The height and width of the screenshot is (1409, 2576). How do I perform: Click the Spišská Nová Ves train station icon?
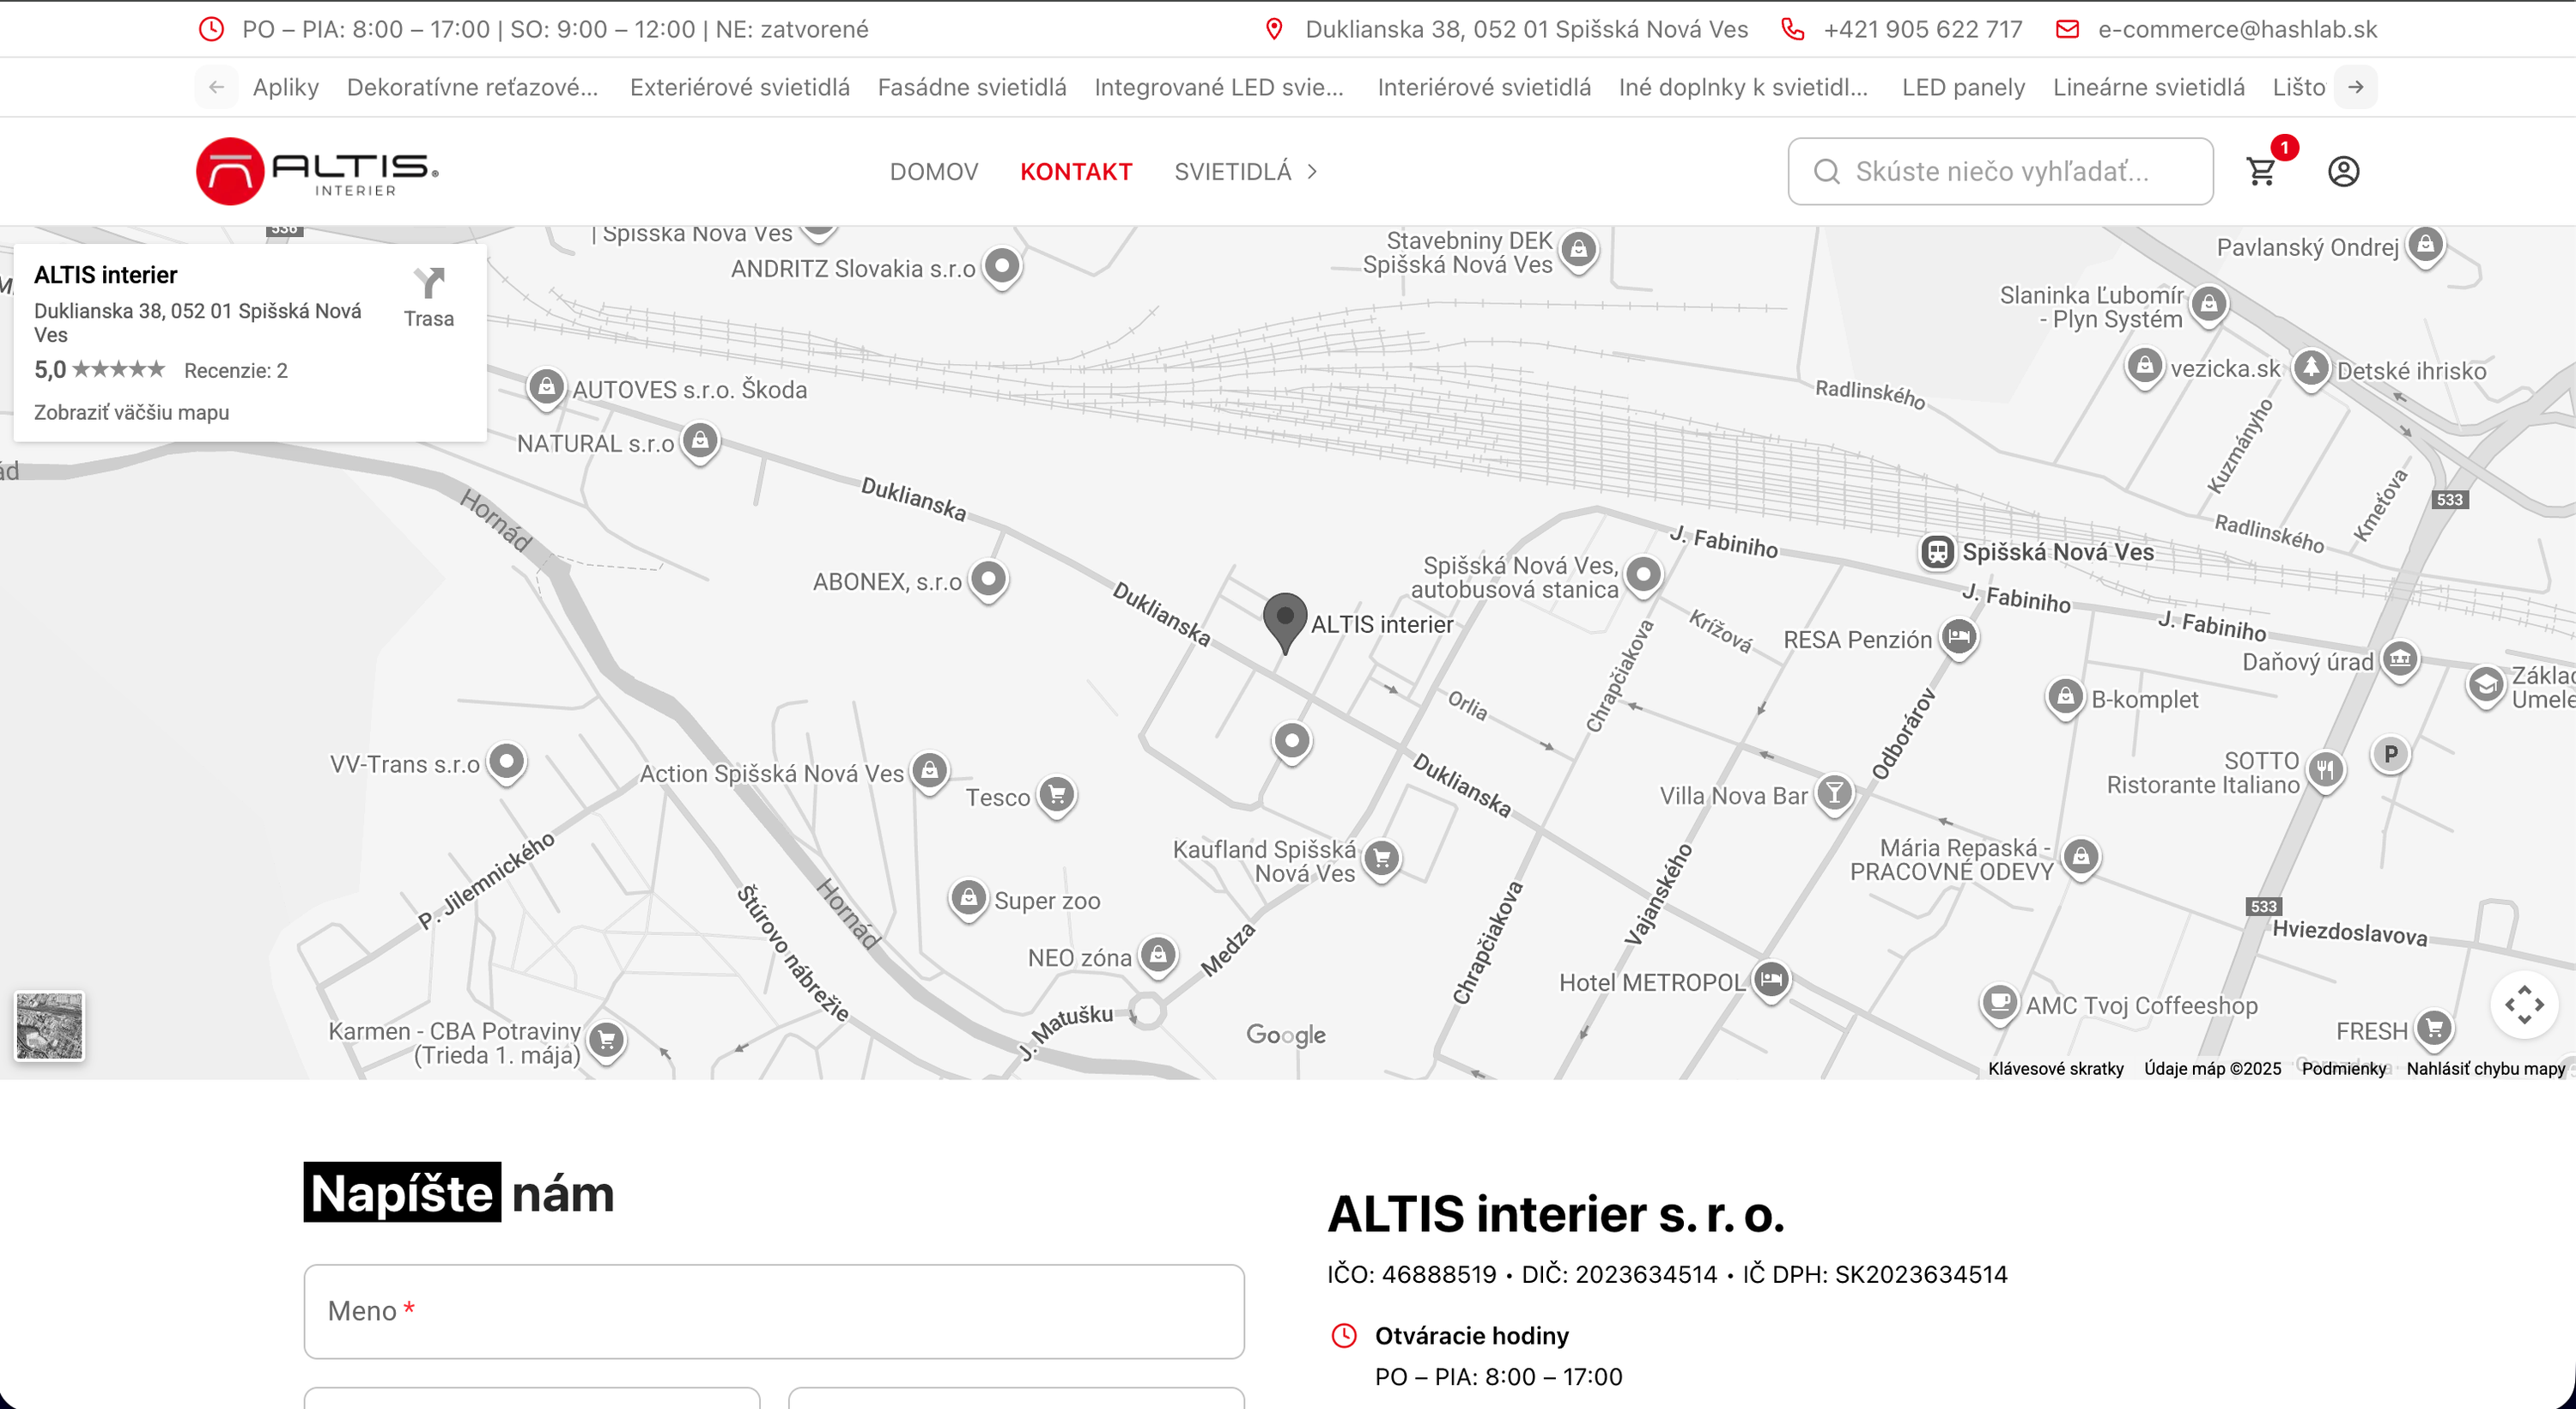[1937, 551]
